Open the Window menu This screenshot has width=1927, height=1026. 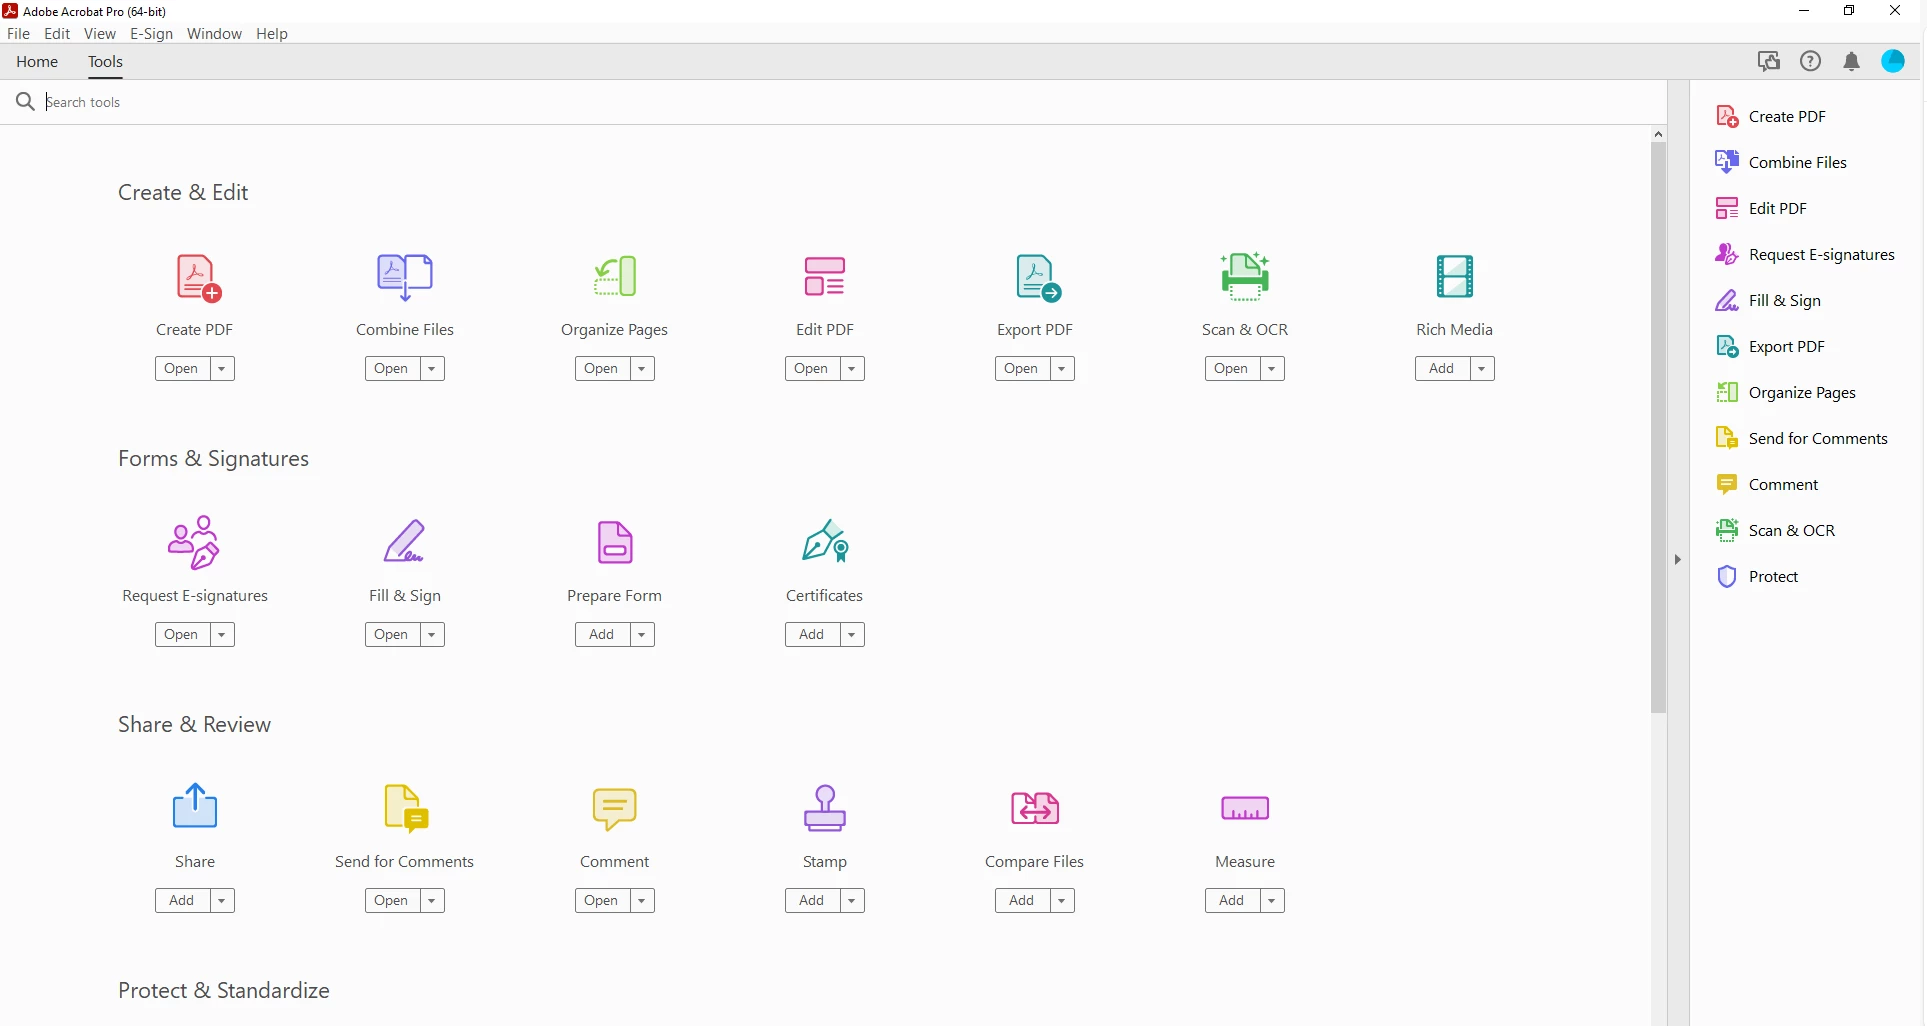pyautogui.click(x=214, y=34)
